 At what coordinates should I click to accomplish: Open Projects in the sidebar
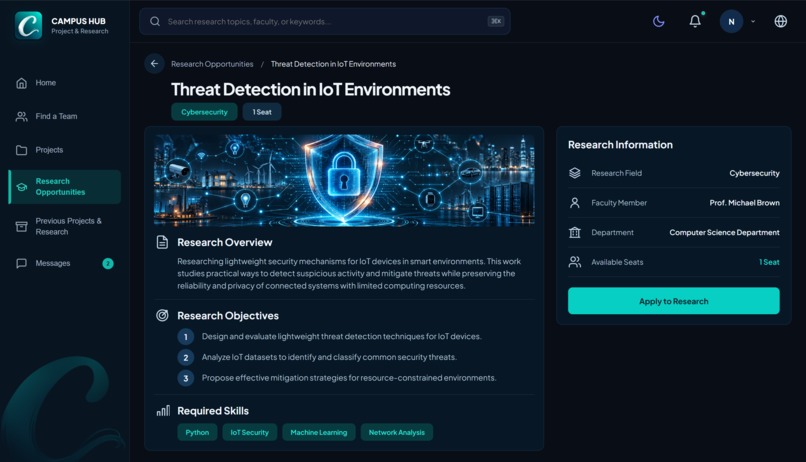pos(65,150)
